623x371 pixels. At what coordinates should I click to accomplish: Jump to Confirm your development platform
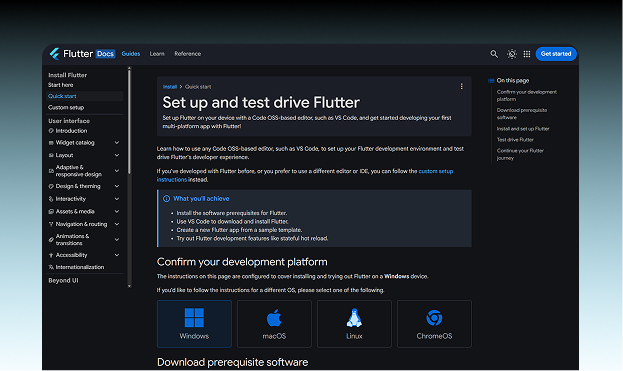526,96
